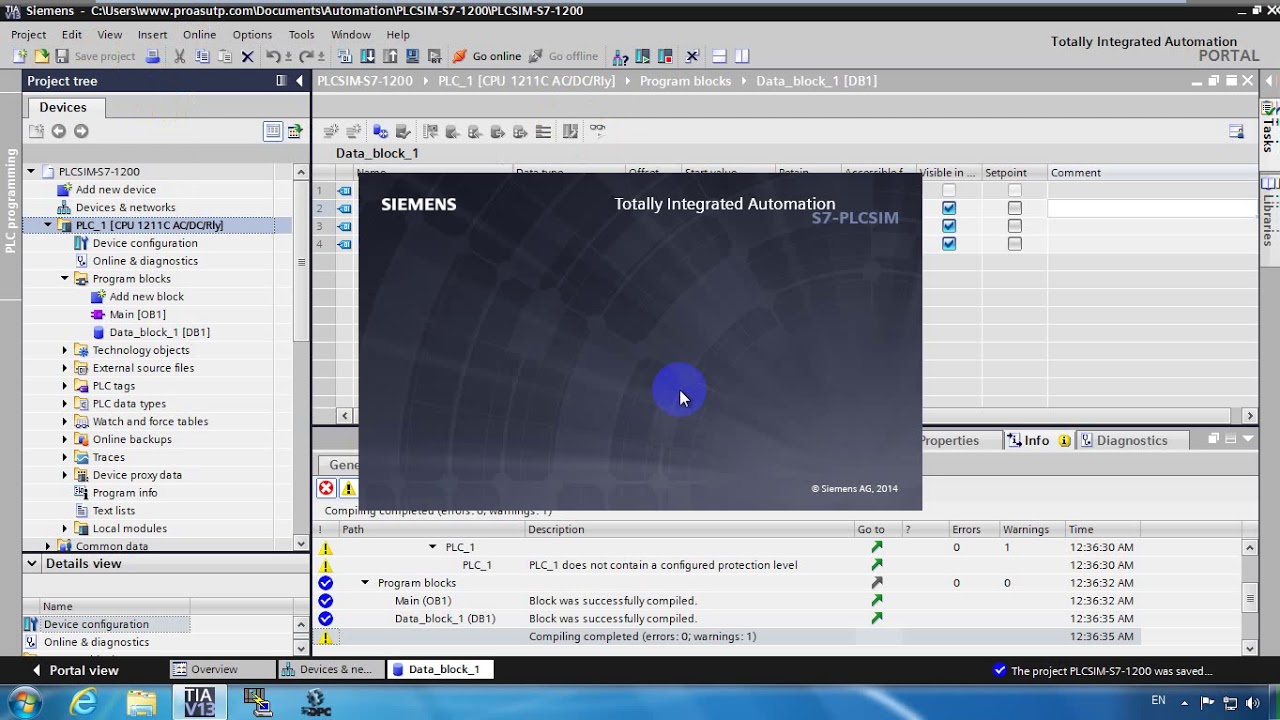The width and height of the screenshot is (1280, 720).
Task: Click Program blocks in breadcrumb path
Action: pyautogui.click(x=685, y=81)
